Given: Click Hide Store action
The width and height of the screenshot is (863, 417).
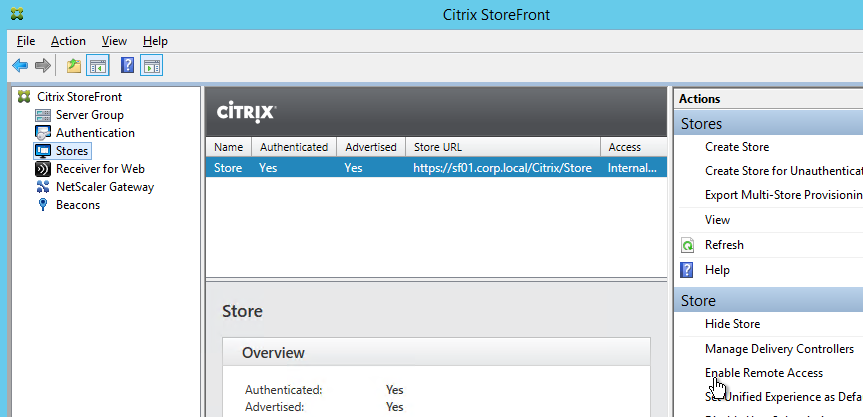Looking at the screenshot, I should 733,324.
